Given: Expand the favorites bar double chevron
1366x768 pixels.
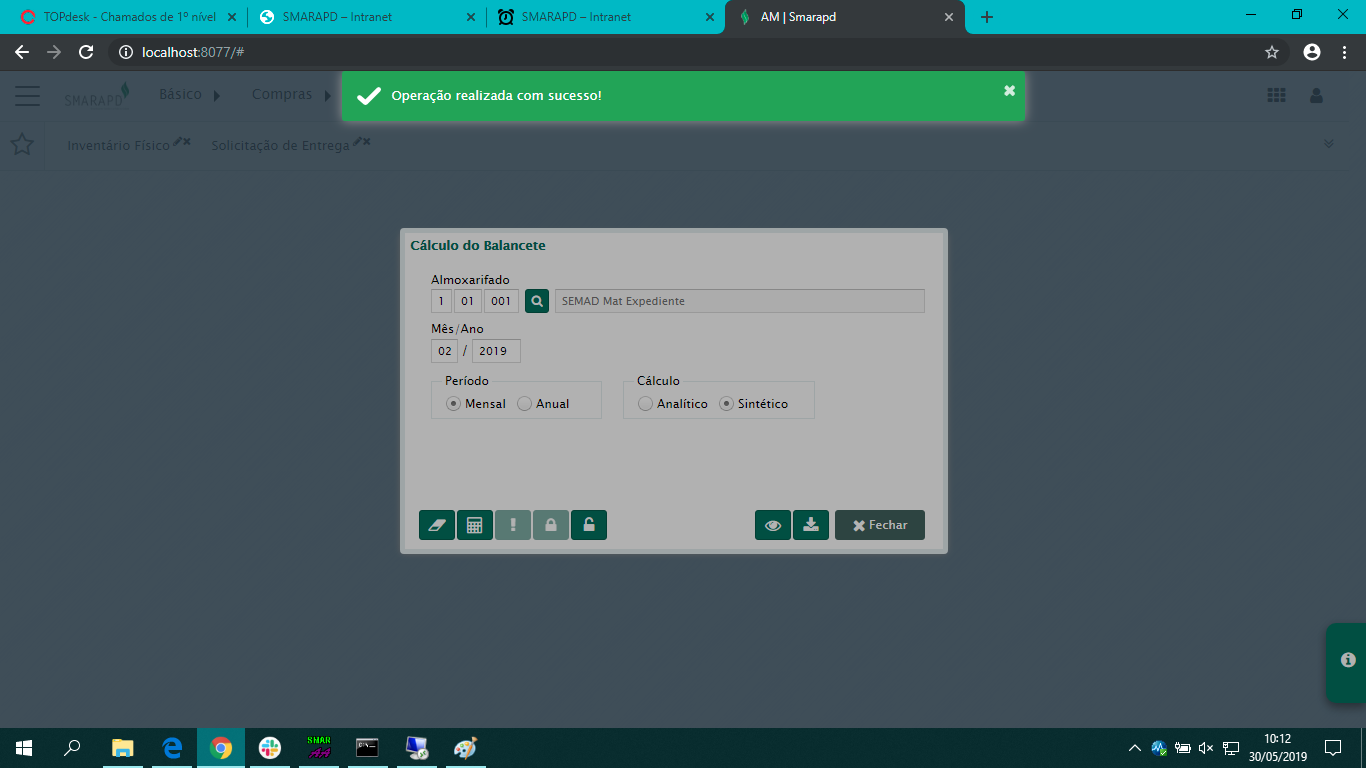Looking at the screenshot, I should tap(1329, 144).
